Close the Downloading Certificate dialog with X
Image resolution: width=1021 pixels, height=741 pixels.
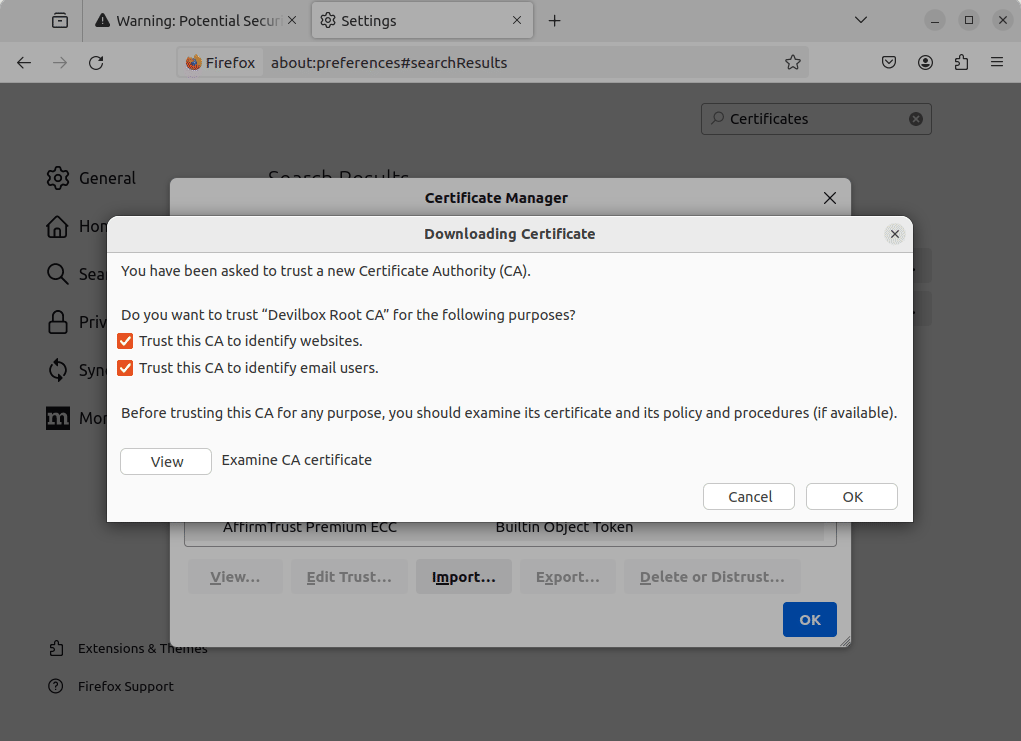point(894,234)
